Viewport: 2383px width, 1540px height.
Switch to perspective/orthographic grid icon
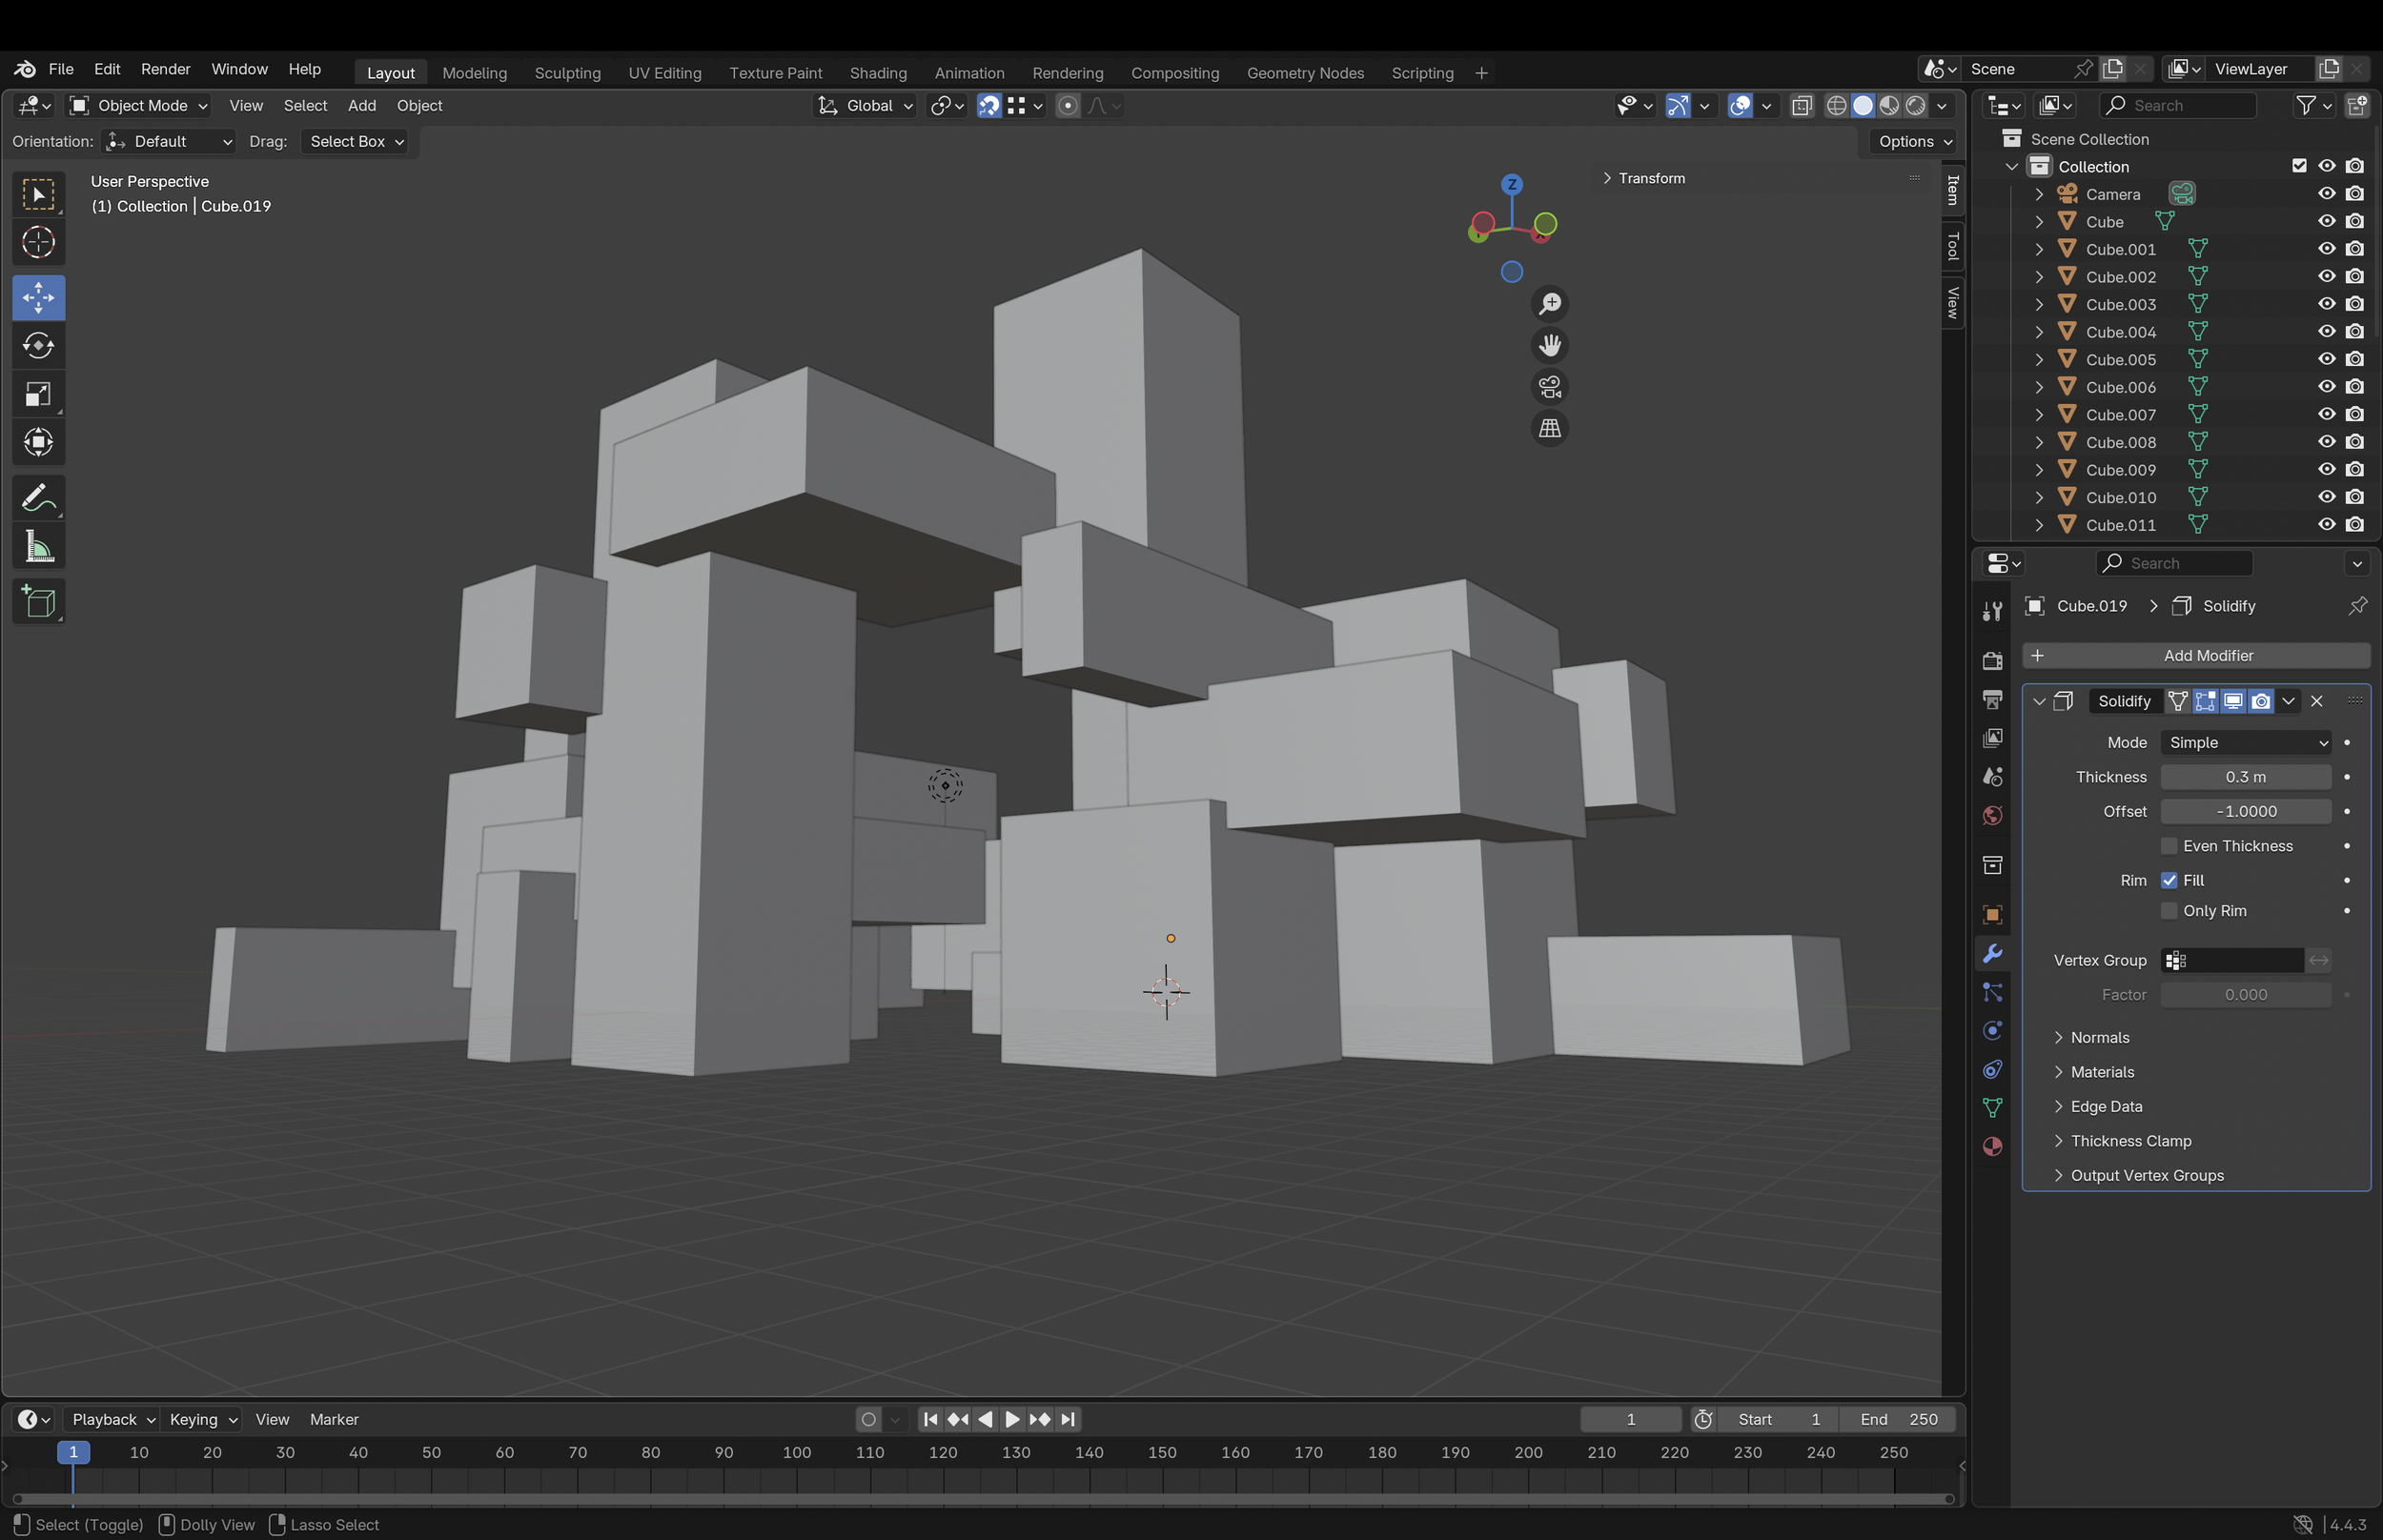1549,428
